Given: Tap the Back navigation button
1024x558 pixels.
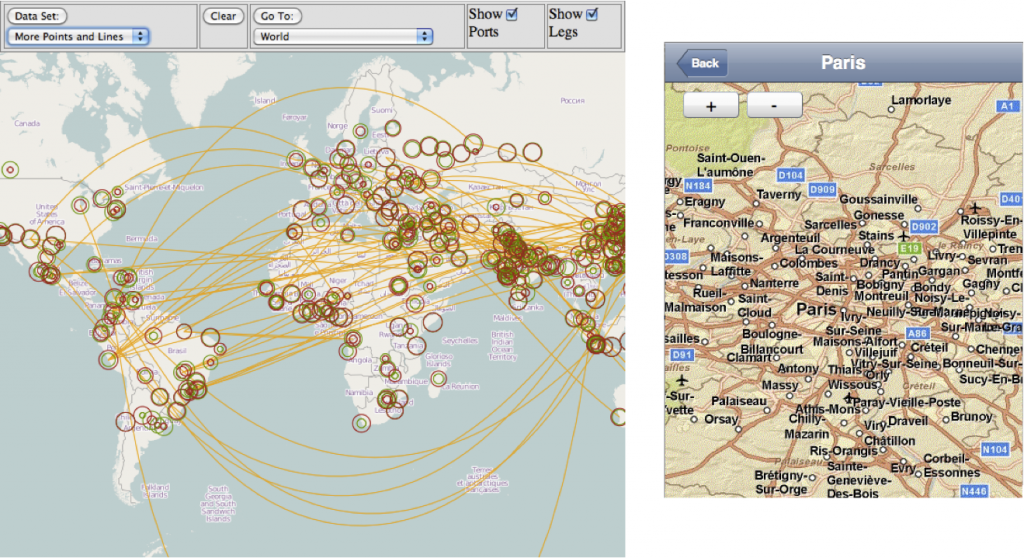Looking at the screenshot, I should click(x=703, y=63).
